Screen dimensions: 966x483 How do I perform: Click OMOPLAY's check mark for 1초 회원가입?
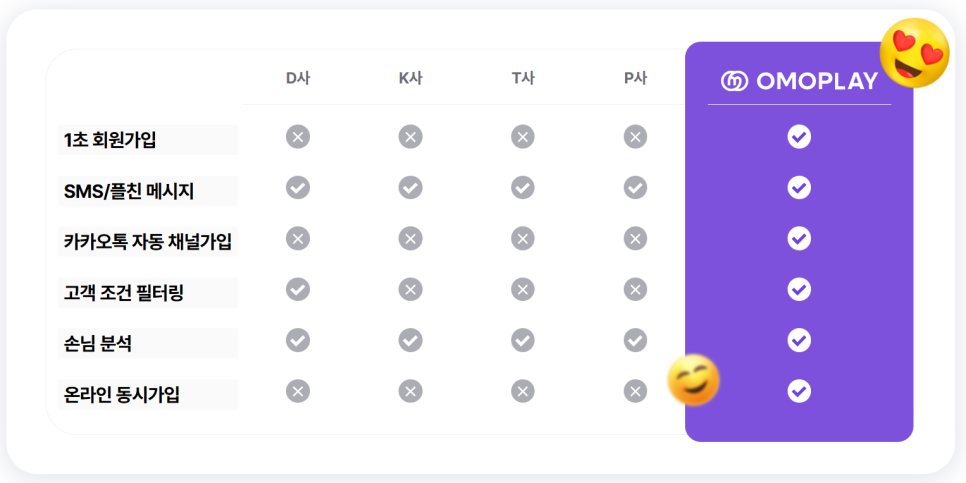coord(799,136)
